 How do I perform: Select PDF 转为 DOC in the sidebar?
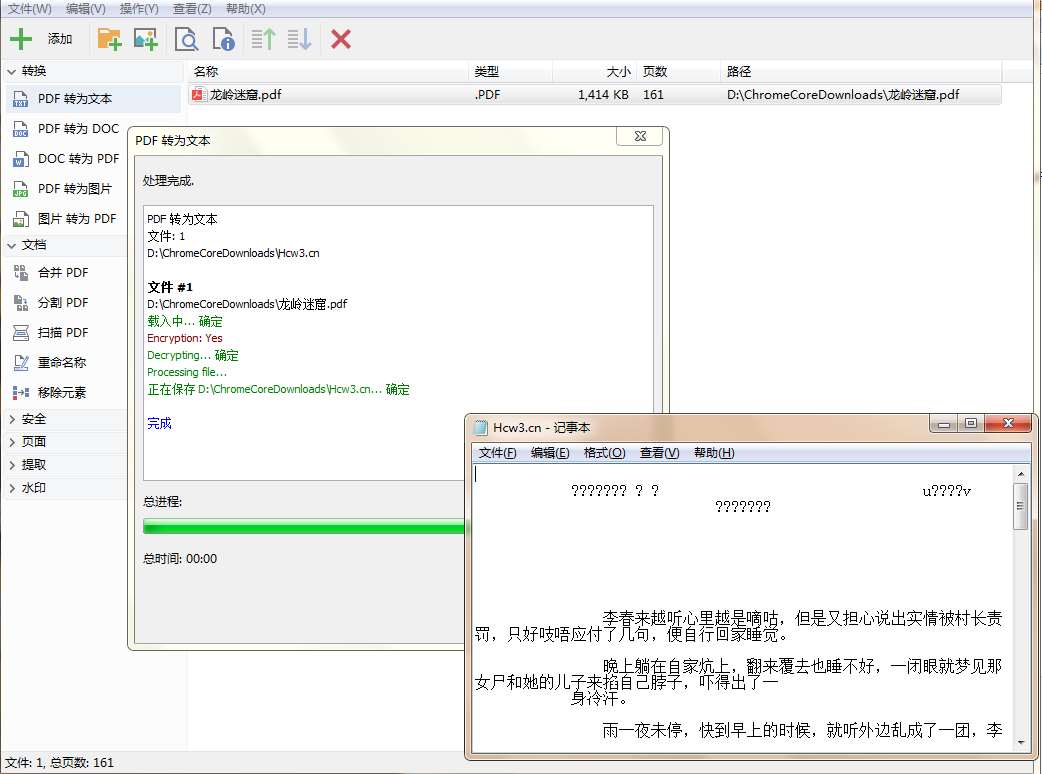click(x=78, y=129)
